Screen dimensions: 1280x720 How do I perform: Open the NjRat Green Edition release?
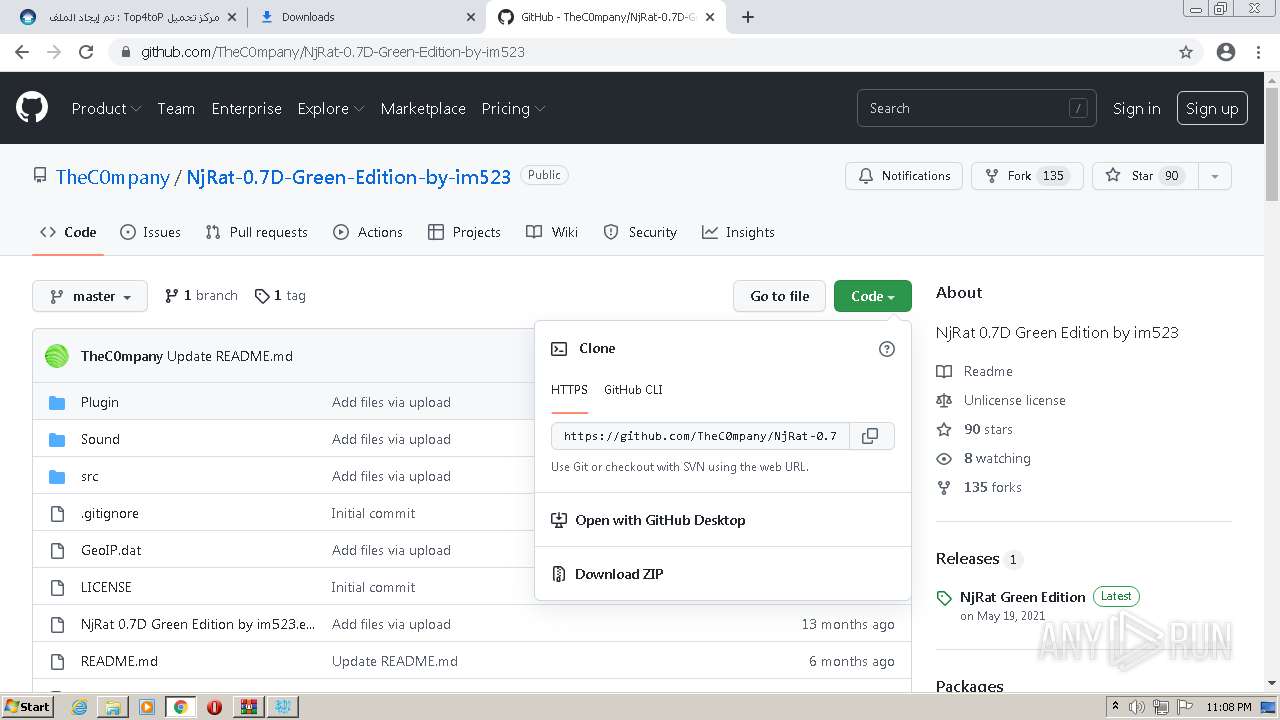[1022, 597]
